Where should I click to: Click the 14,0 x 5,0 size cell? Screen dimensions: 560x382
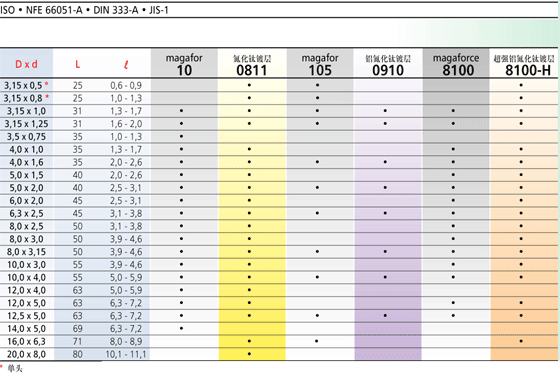point(26,328)
